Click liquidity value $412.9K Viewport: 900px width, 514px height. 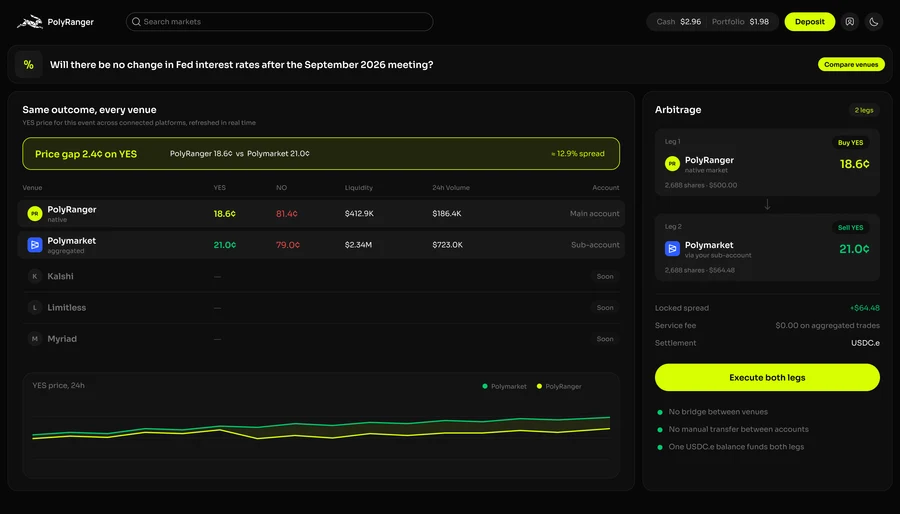click(x=359, y=213)
